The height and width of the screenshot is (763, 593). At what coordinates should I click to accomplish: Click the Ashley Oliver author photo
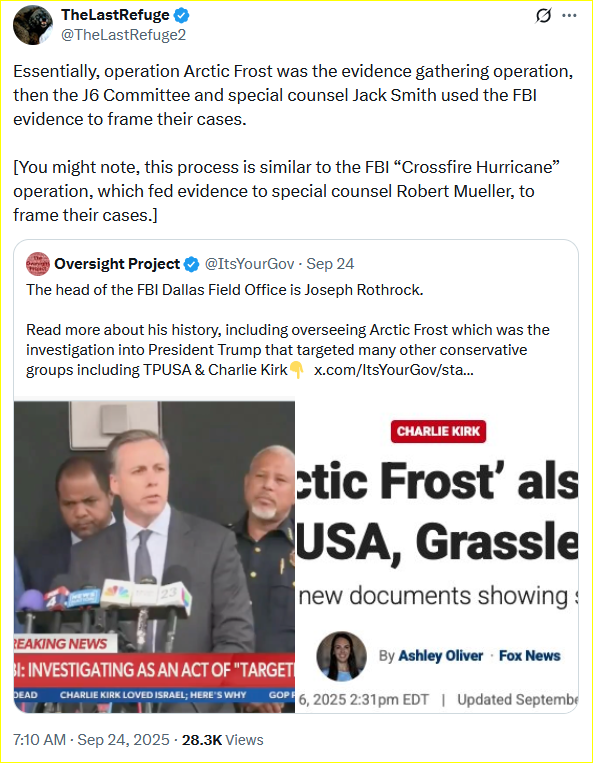pyautogui.click(x=341, y=656)
